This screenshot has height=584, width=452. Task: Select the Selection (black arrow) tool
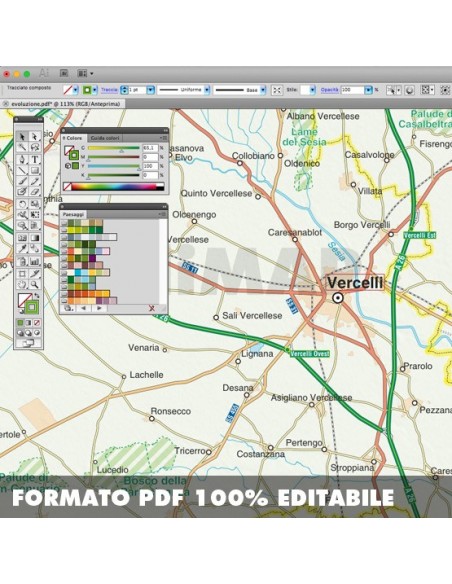coord(22,136)
